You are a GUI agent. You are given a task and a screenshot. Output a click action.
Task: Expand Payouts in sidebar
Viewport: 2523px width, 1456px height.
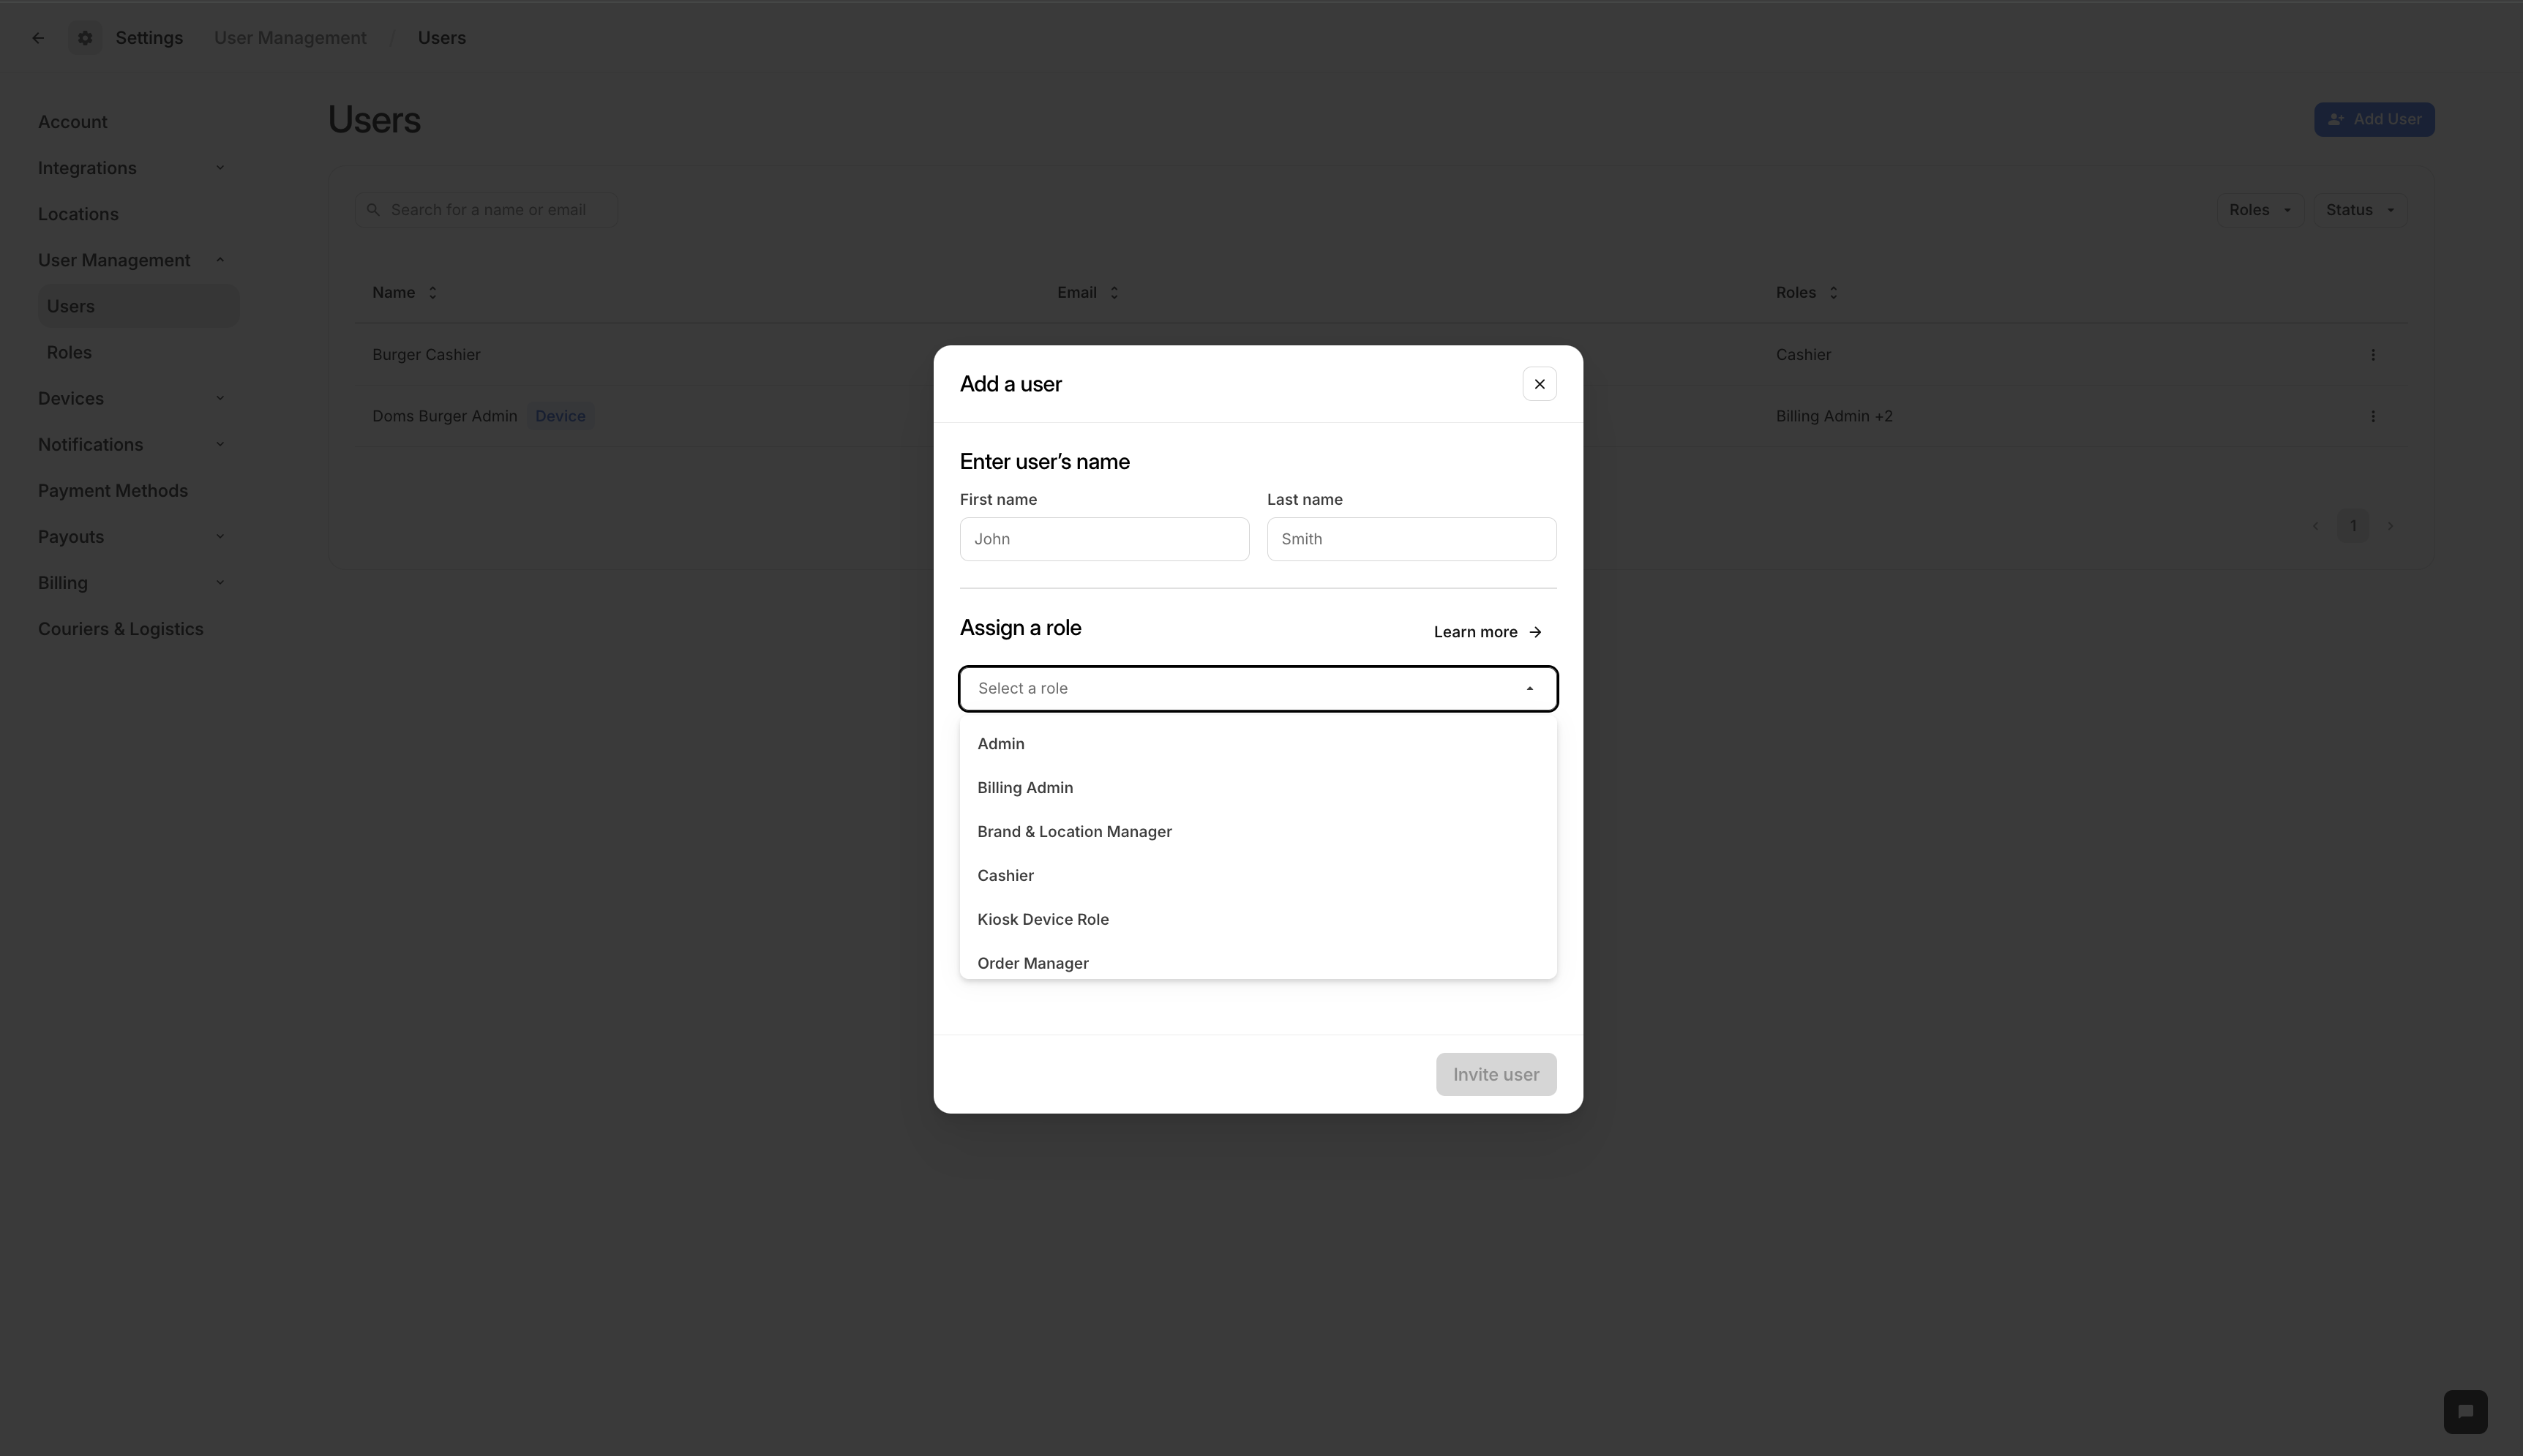[x=220, y=537]
